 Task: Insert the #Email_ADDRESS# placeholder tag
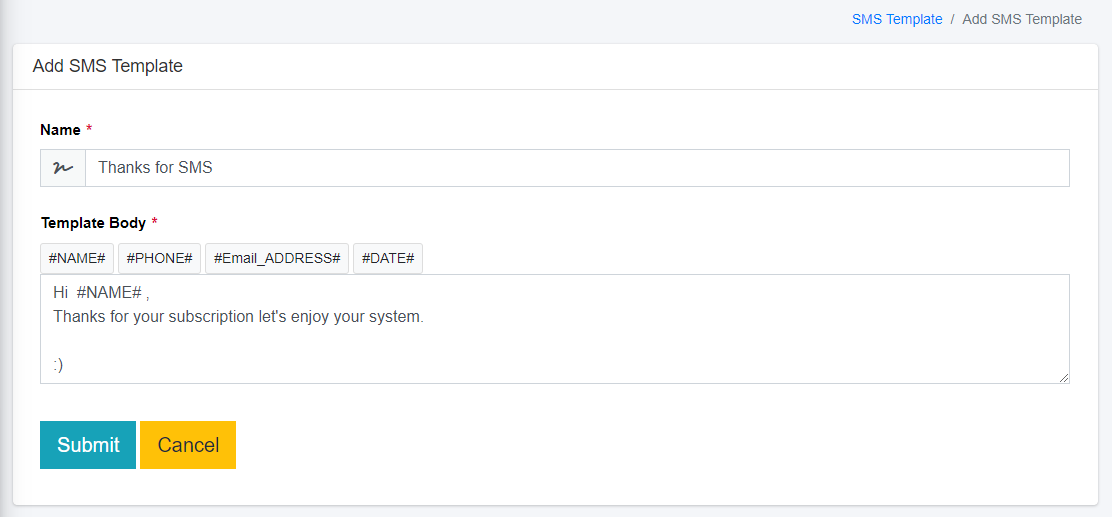pyautogui.click(x=277, y=258)
